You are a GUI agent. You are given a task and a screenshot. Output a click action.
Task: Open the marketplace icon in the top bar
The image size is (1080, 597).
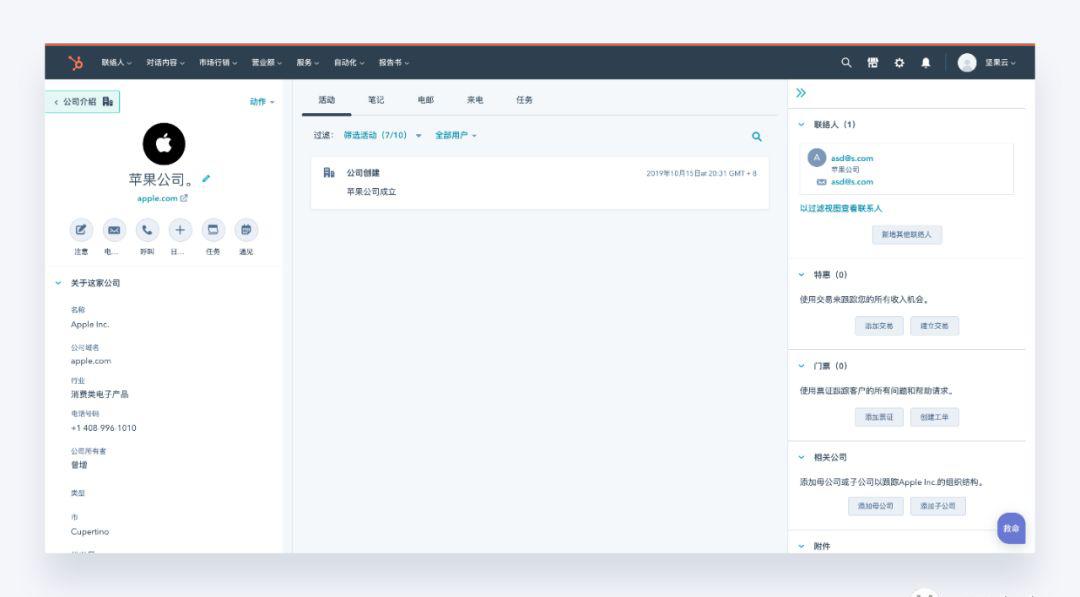click(873, 63)
